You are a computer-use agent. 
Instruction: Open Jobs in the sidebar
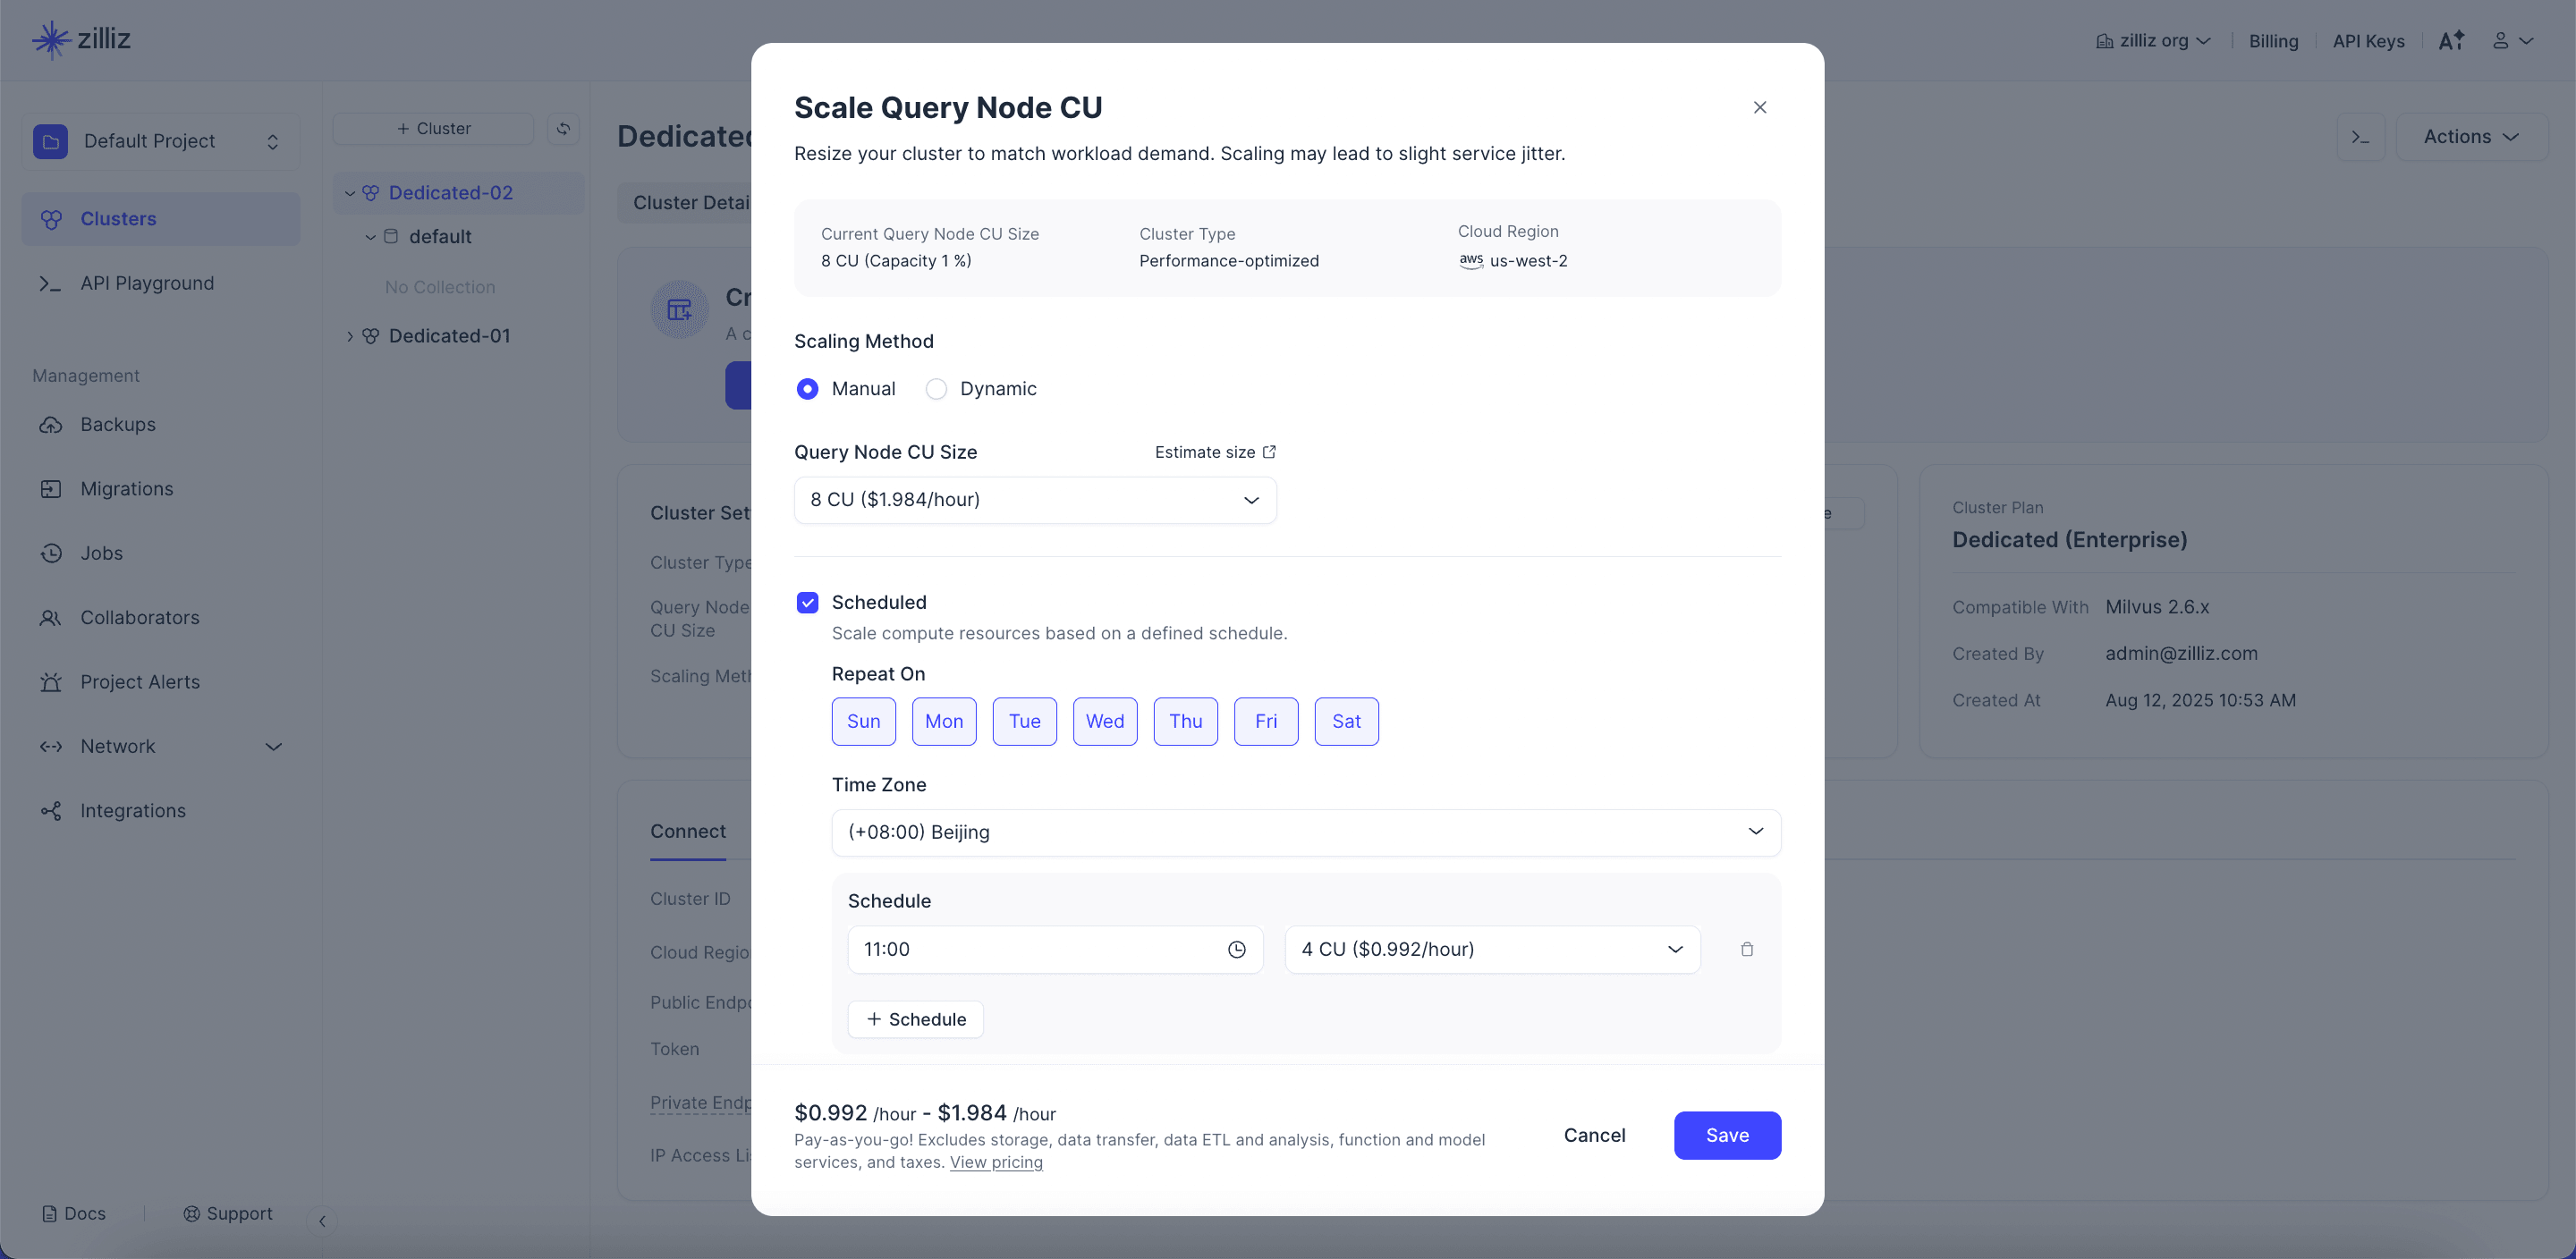click(160, 553)
